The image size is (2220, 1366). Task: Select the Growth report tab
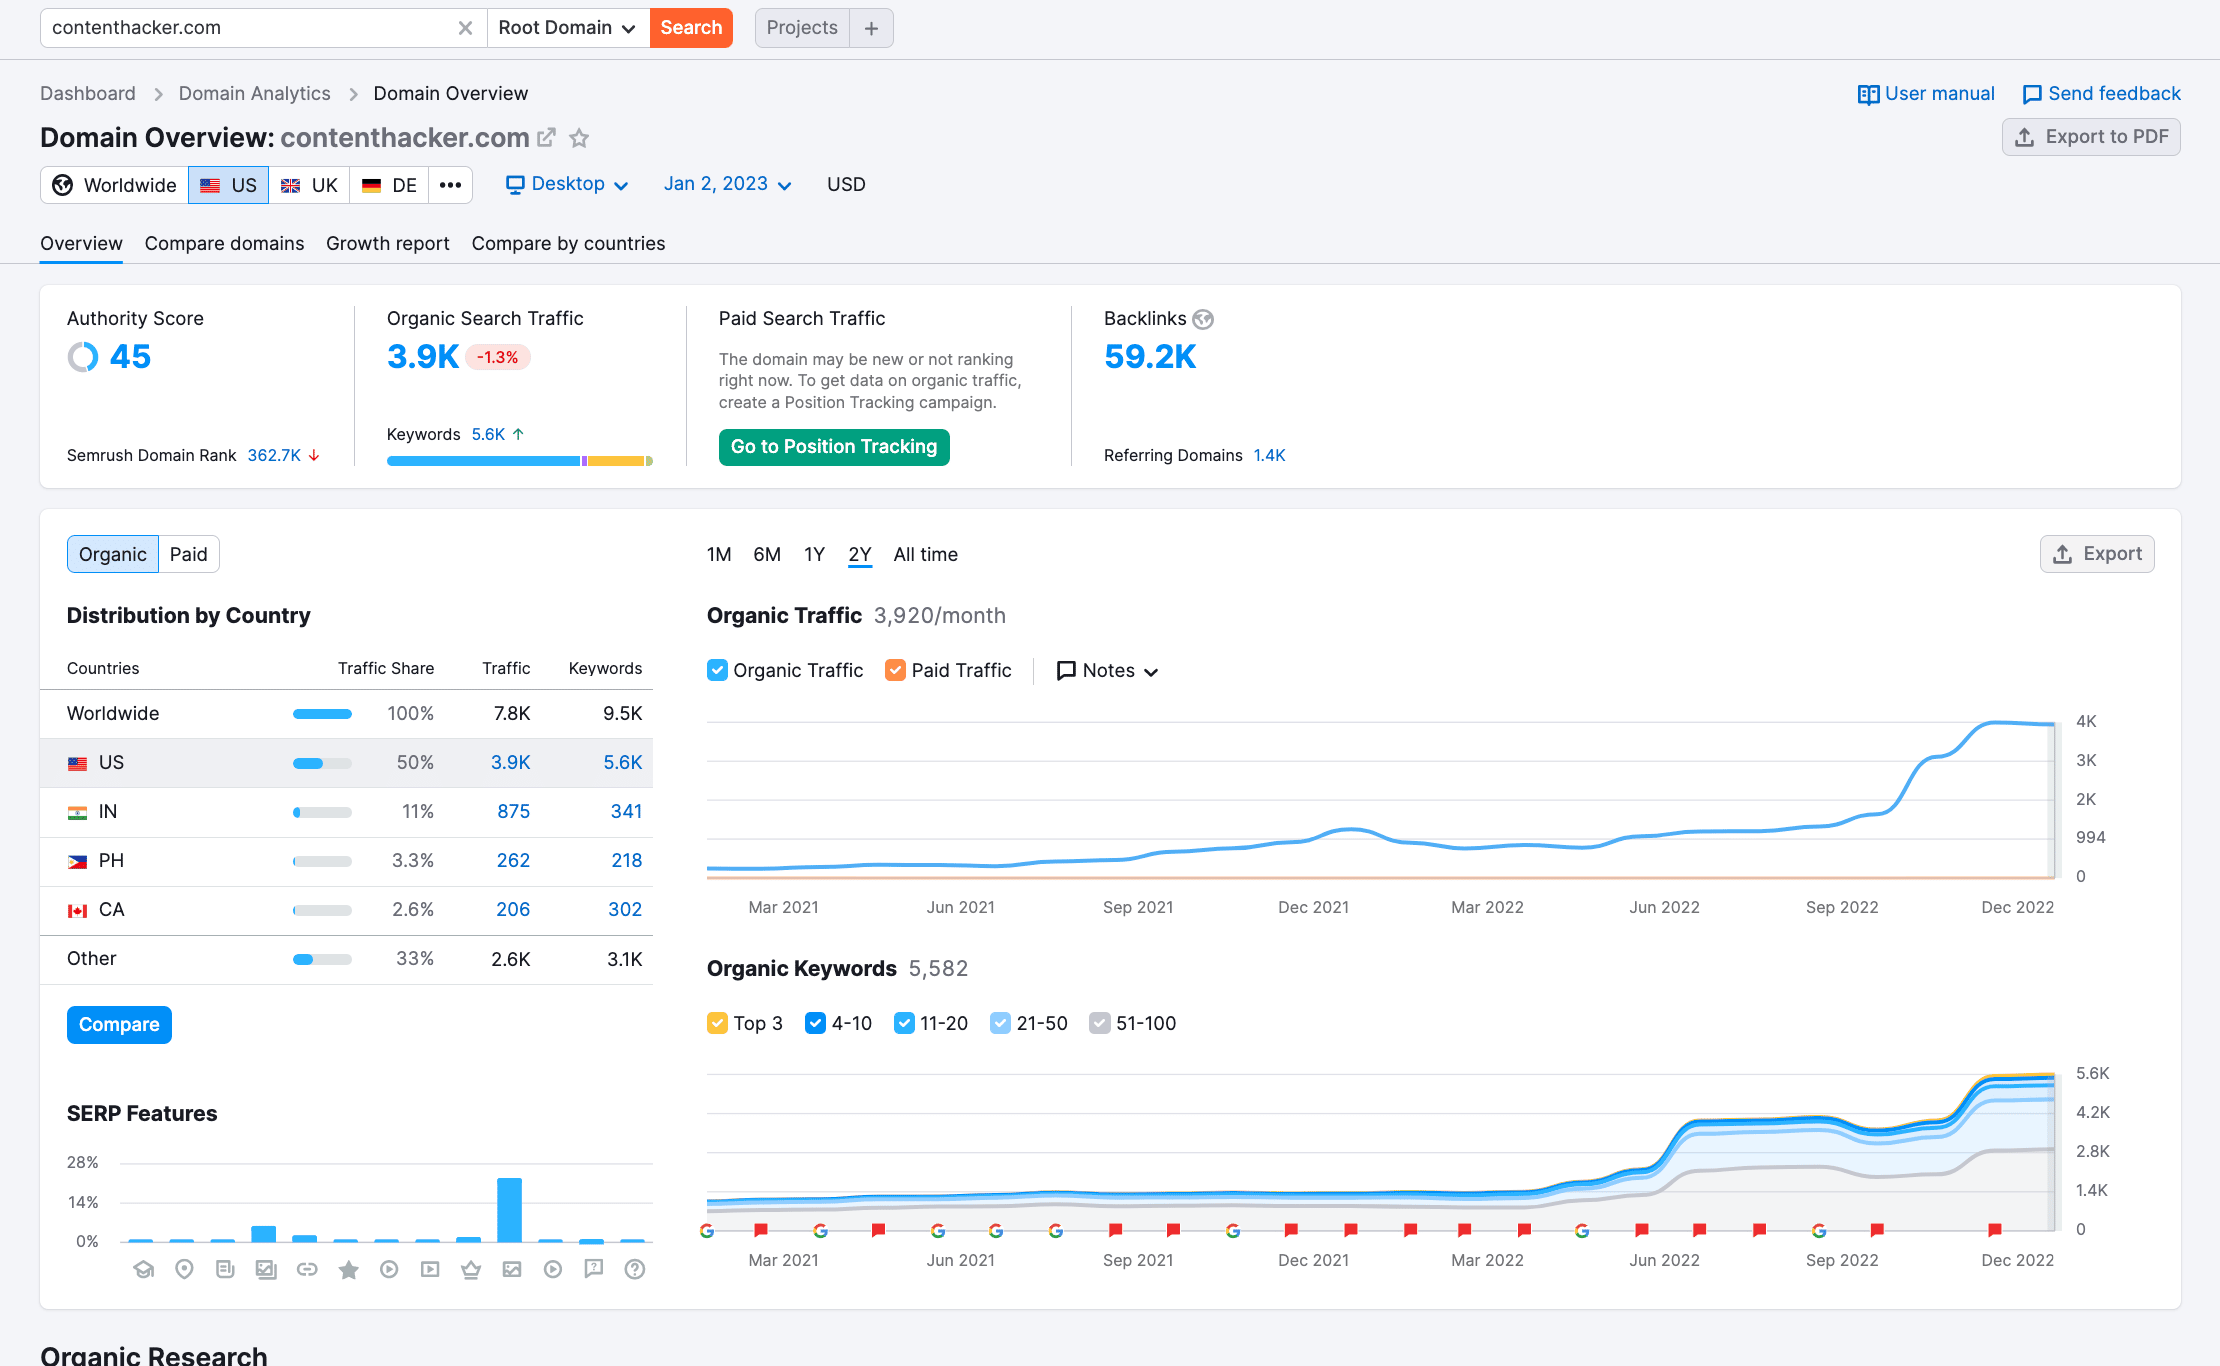point(387,243)
